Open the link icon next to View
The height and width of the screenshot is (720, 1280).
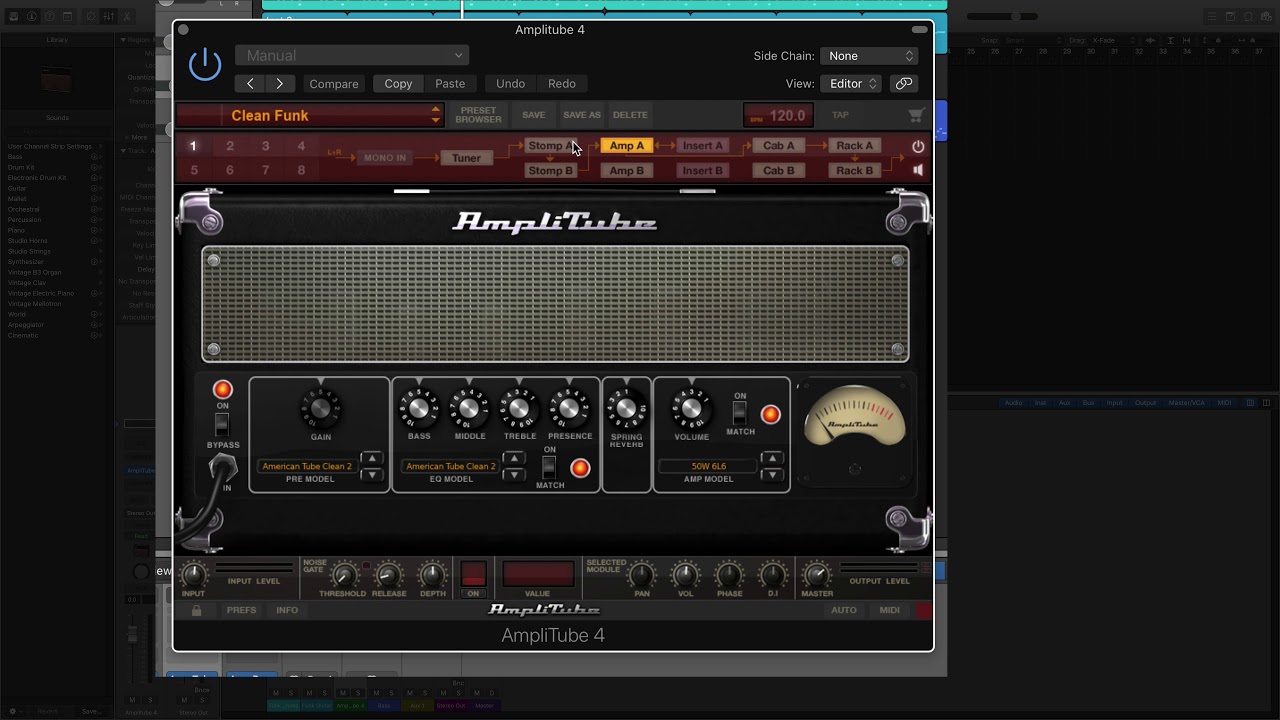pos(903,84)
